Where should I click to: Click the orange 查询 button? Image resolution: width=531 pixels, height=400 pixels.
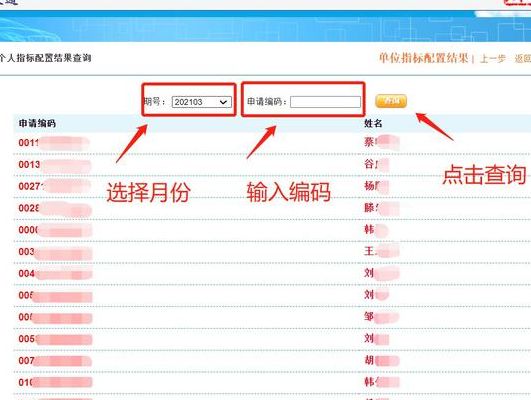(391, 101)
